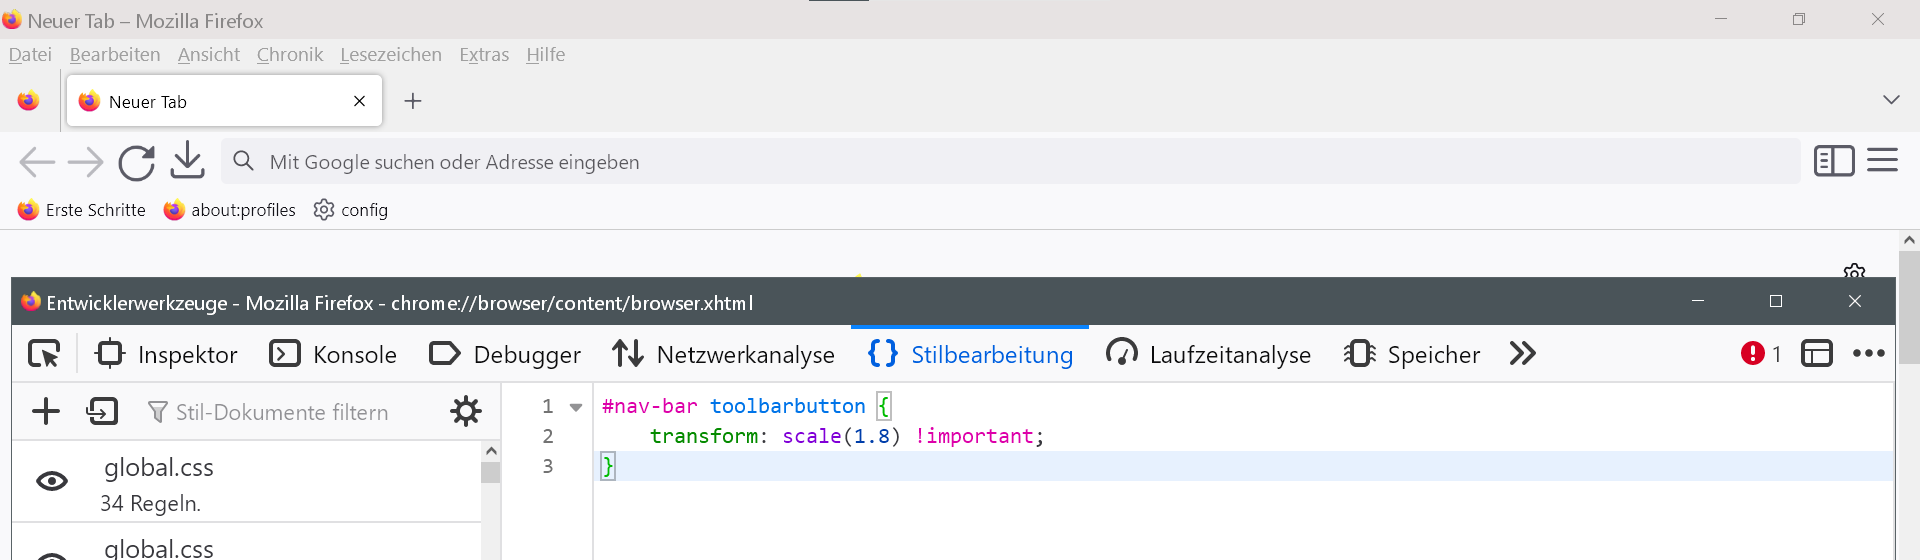Create a new style sheet
Viewport: 1920px width, 560px height.
point(46,411)
